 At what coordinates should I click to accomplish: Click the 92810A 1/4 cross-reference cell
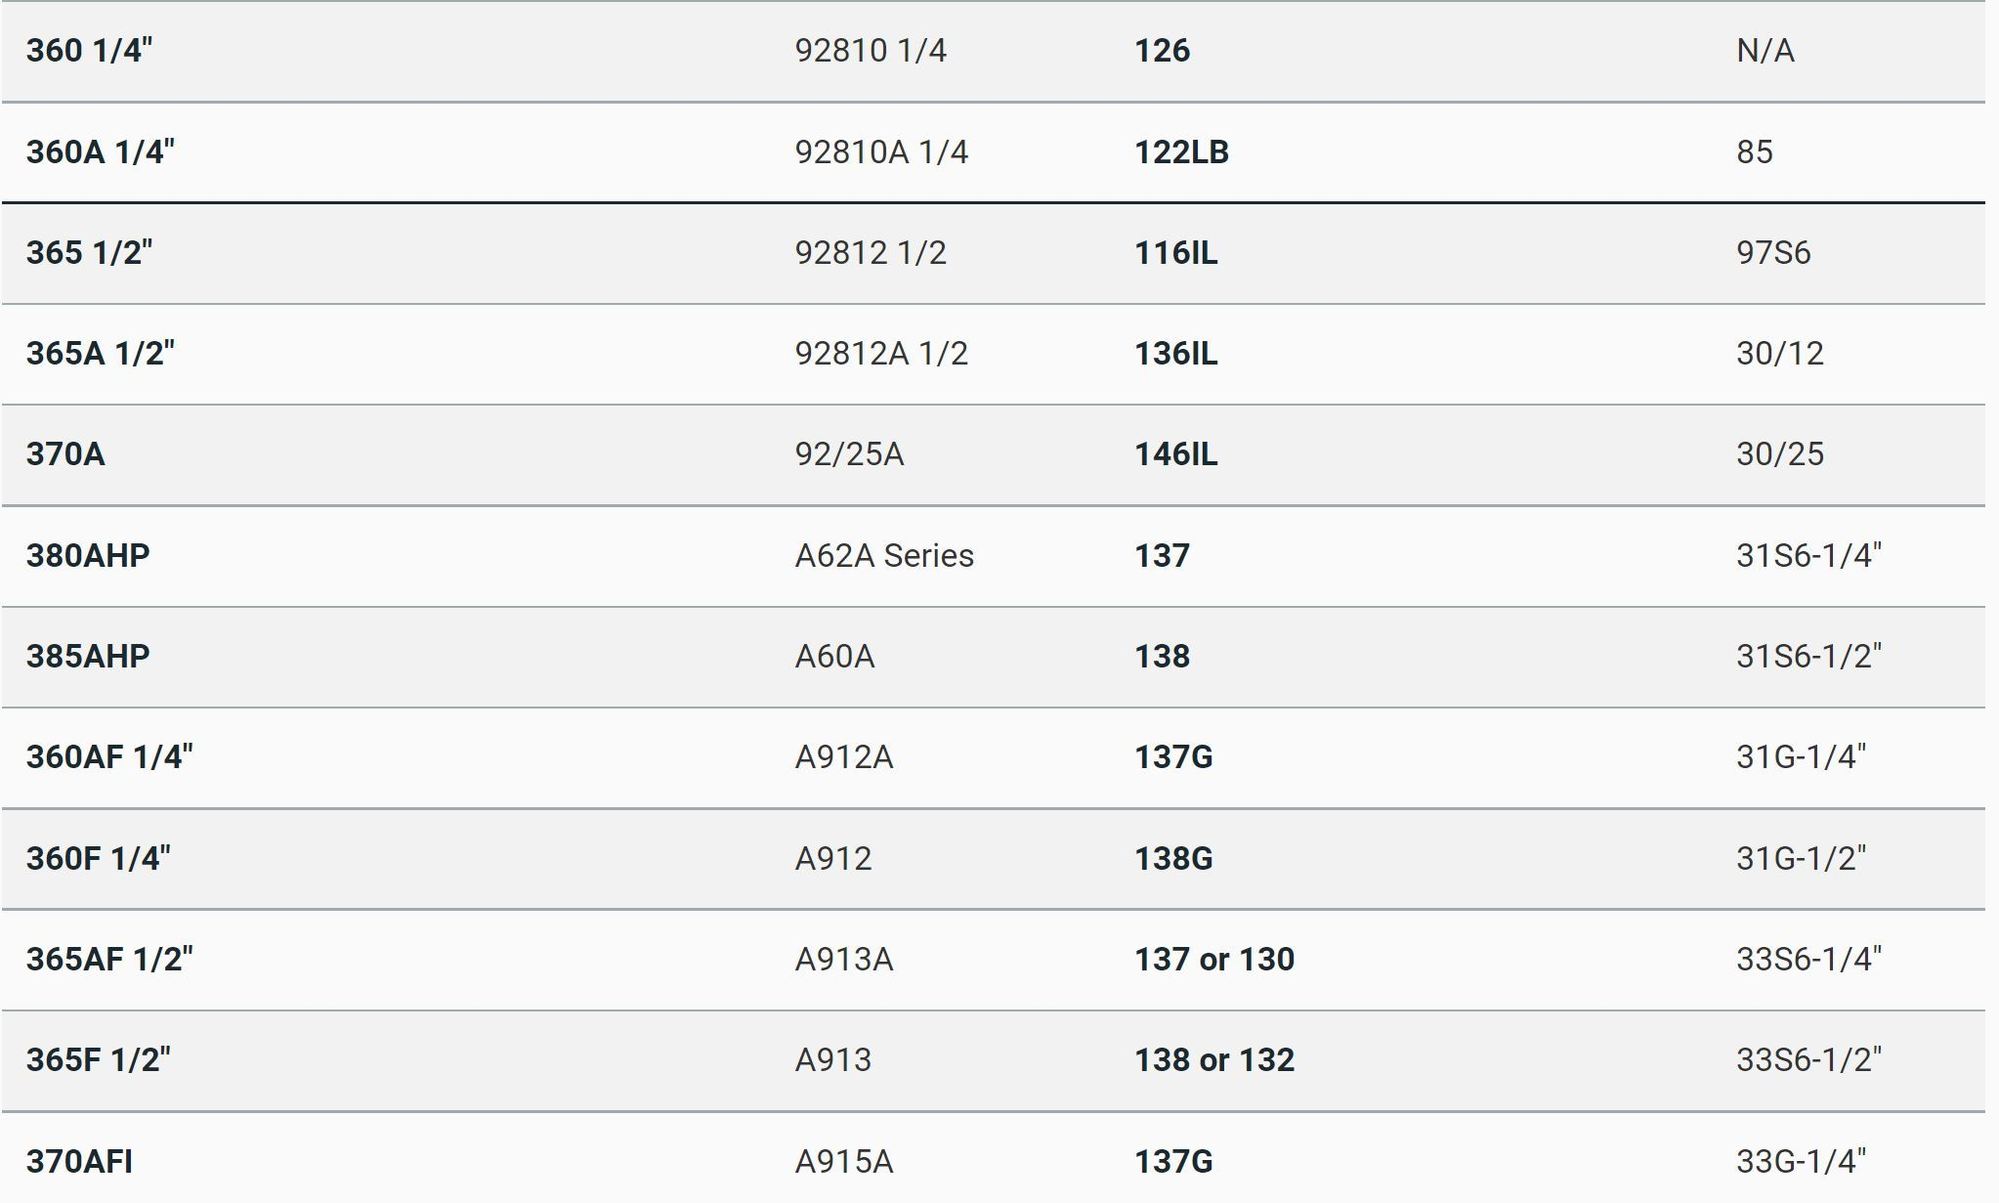coord(881,152)
